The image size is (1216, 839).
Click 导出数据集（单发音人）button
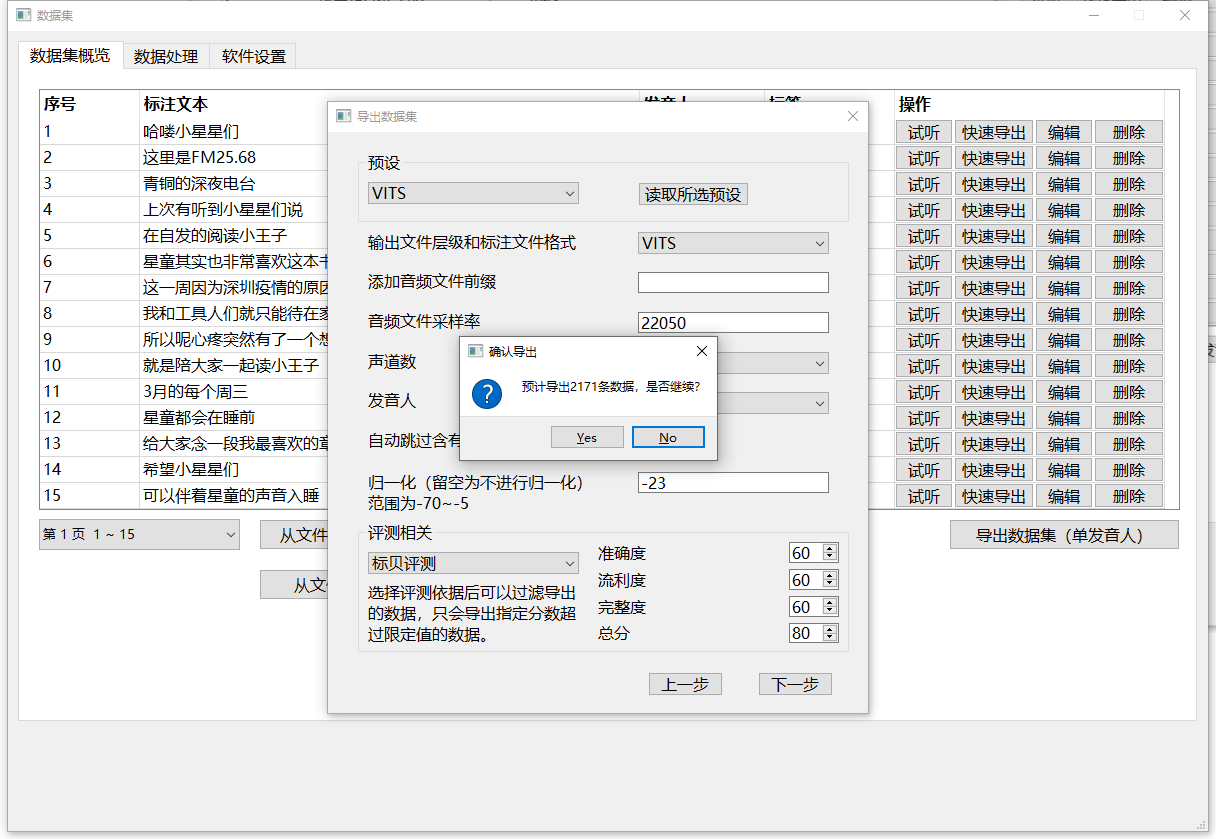[1064, 535]
